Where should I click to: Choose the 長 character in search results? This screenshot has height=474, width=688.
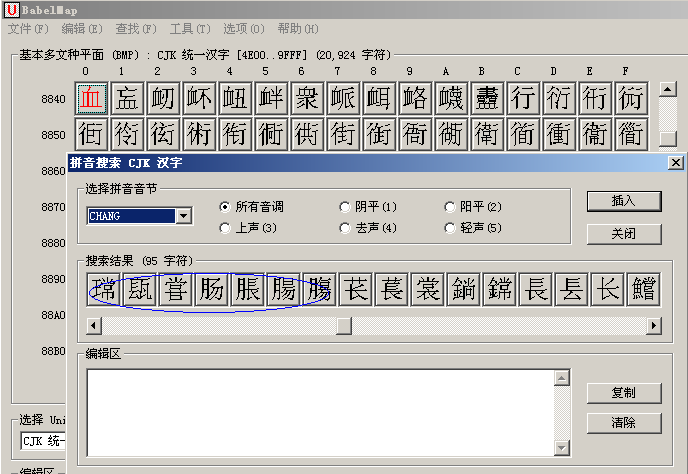(536, 289)
